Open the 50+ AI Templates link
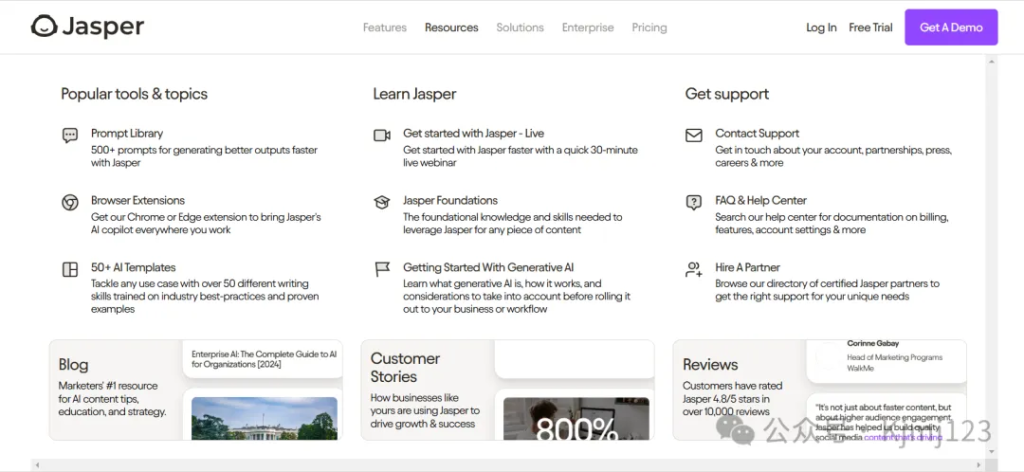The image size is (1024, 472). [133, 267]
